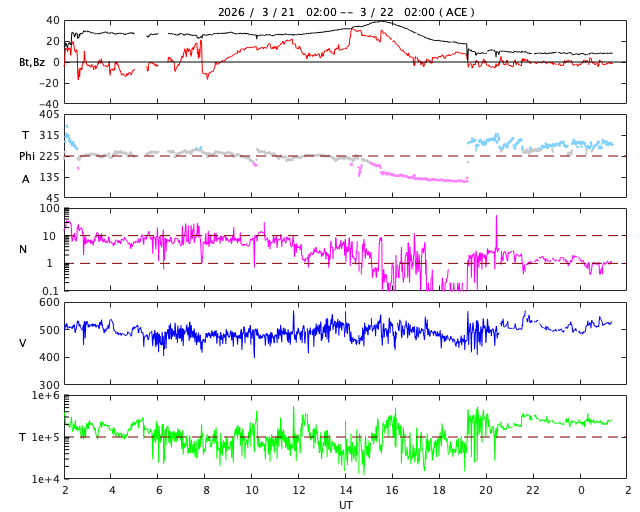Viewport: 640px width, 512px height.
Task: Click the plot title showing the ACE date range
Action: (346, 11)
